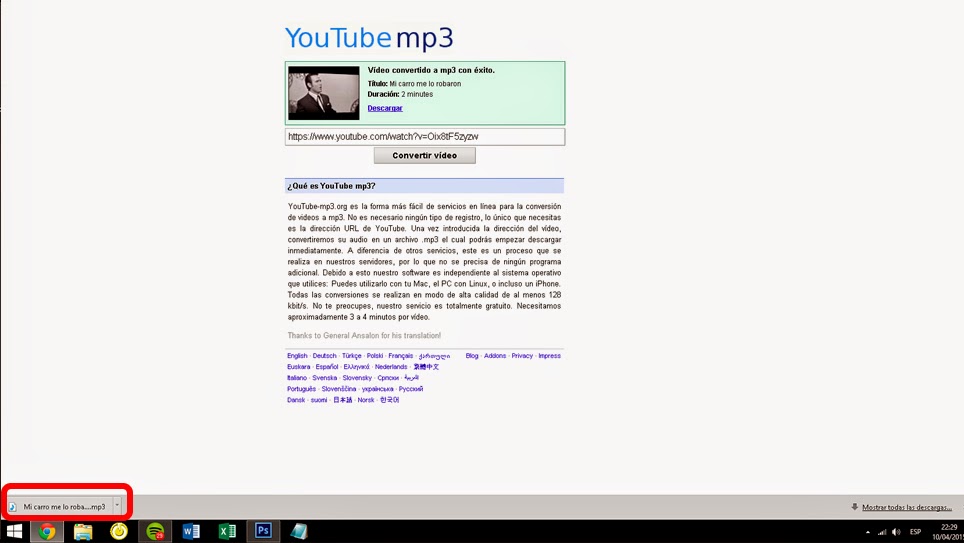Image resolution: width=964 pixels, height=543 pixels.
Task: Click the YouTube URL input field
Action: point(425,137)
